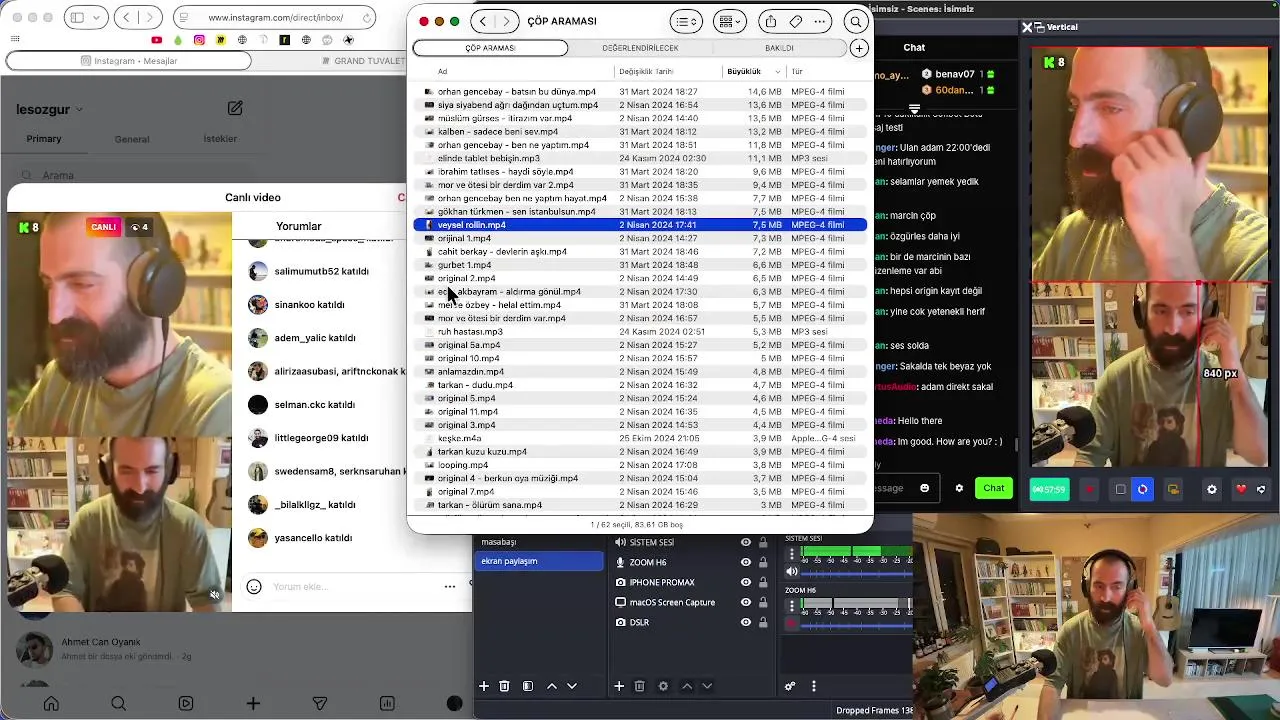Go to Instagram home
The width and height of the screenshot is (1280, 720).
(x=51, y=704)
